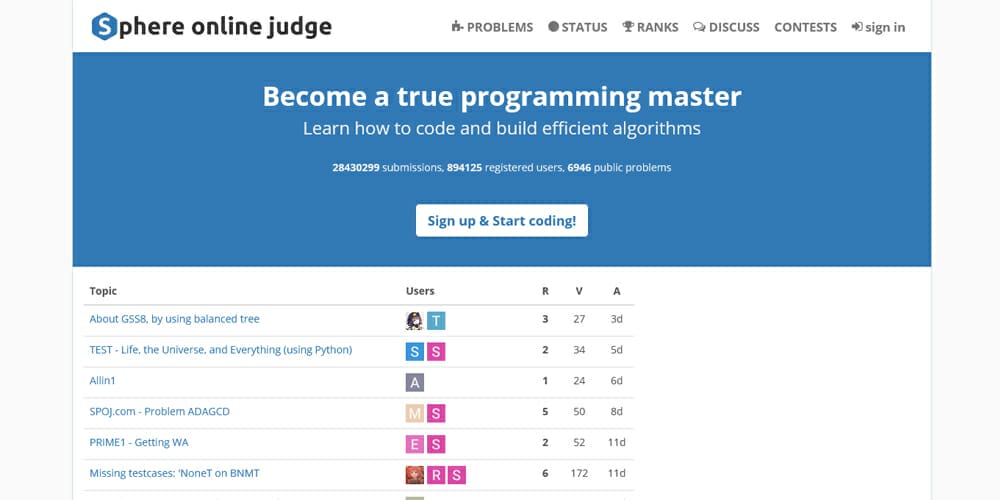Click the 6946 public problems count
The image size is (1000, 500).
(580, 168)
